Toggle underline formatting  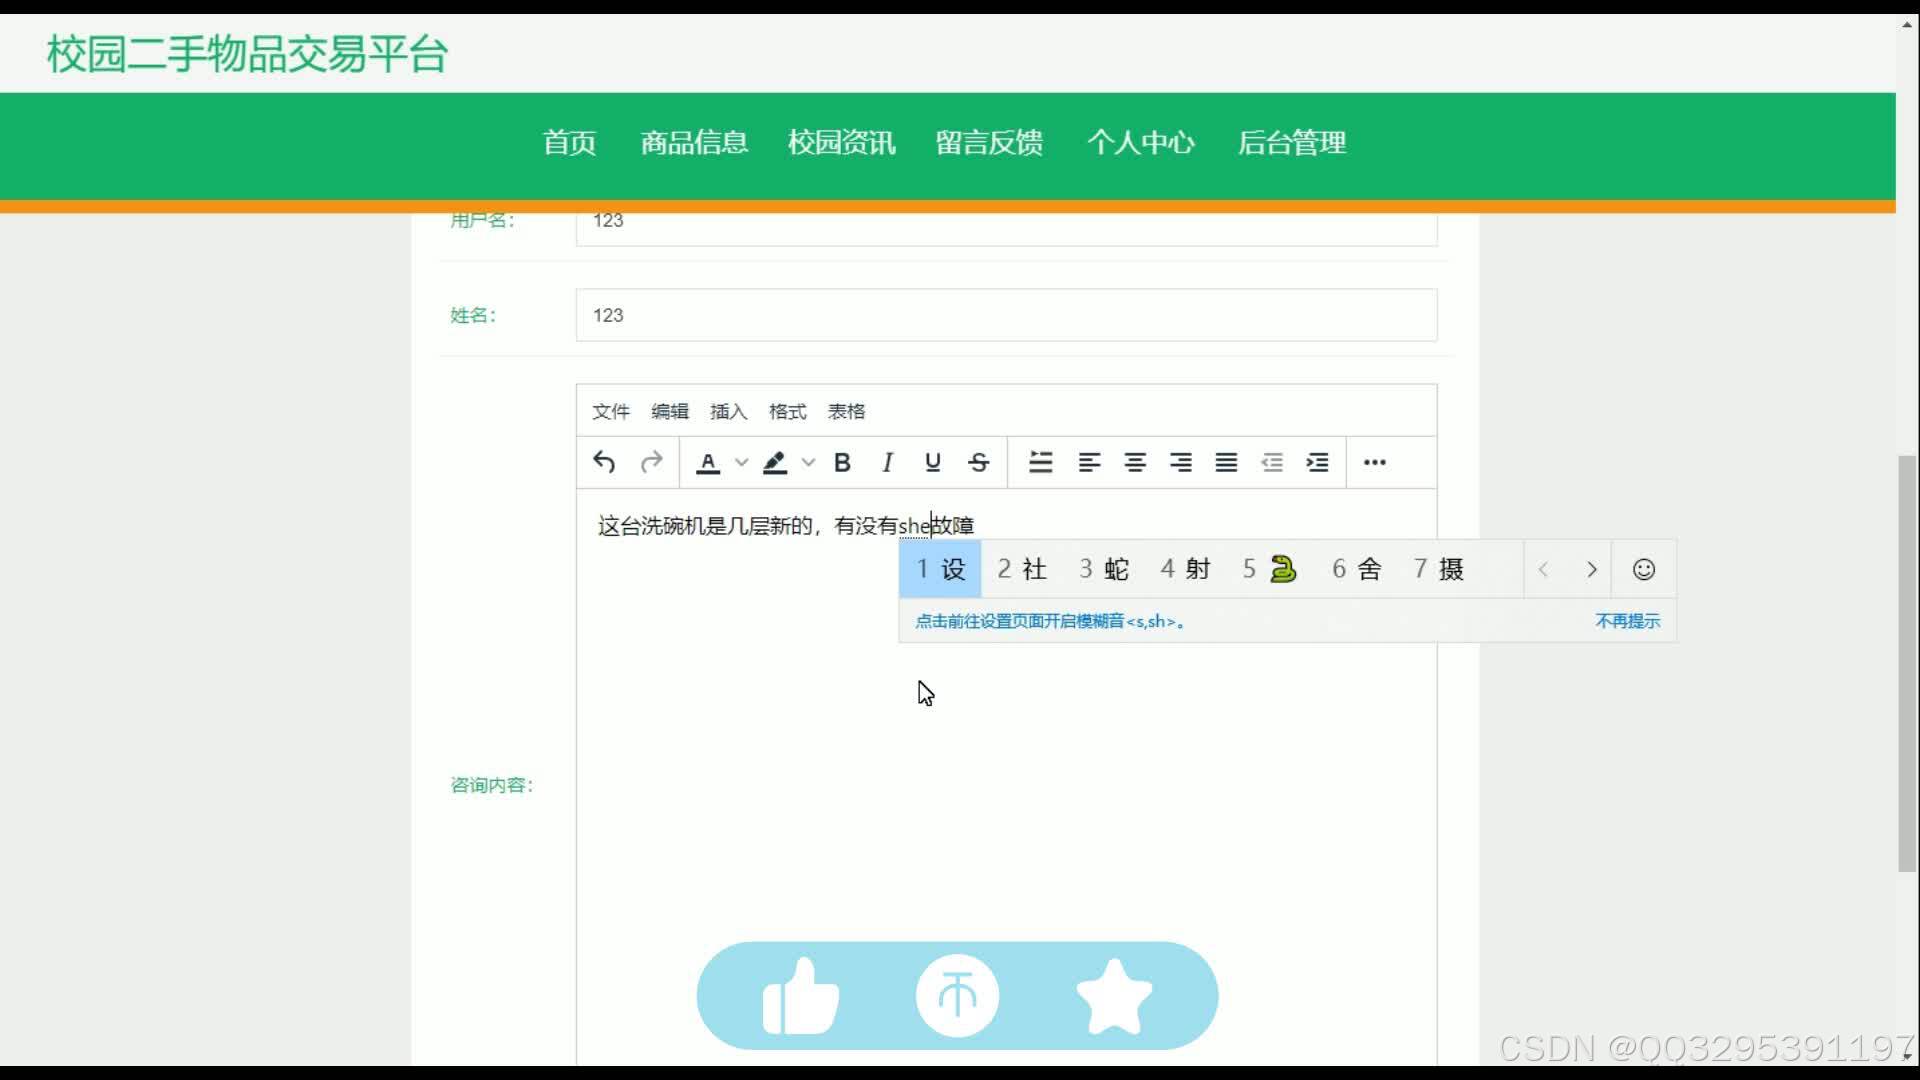933,462
